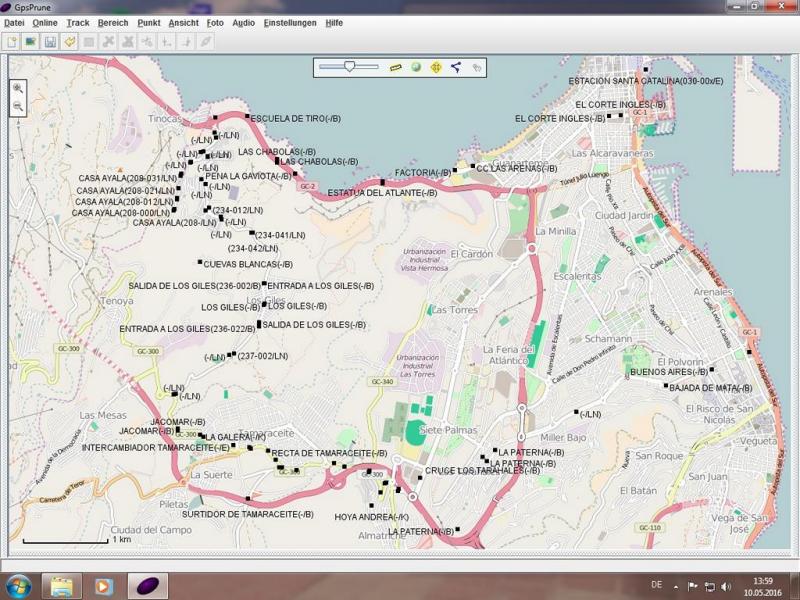Click the map transparency slider
The width and height of the screenshot is (800, 600).
pos(349,67)
